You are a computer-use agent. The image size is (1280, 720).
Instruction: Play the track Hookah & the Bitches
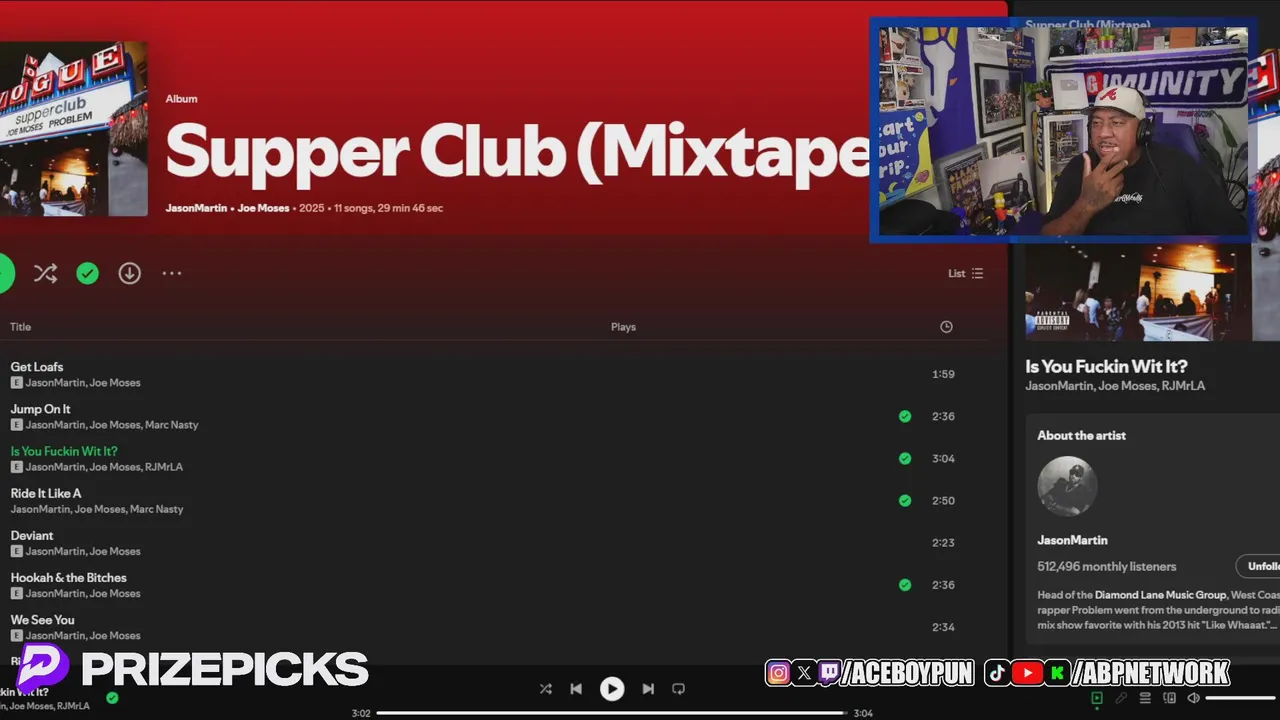68,577
